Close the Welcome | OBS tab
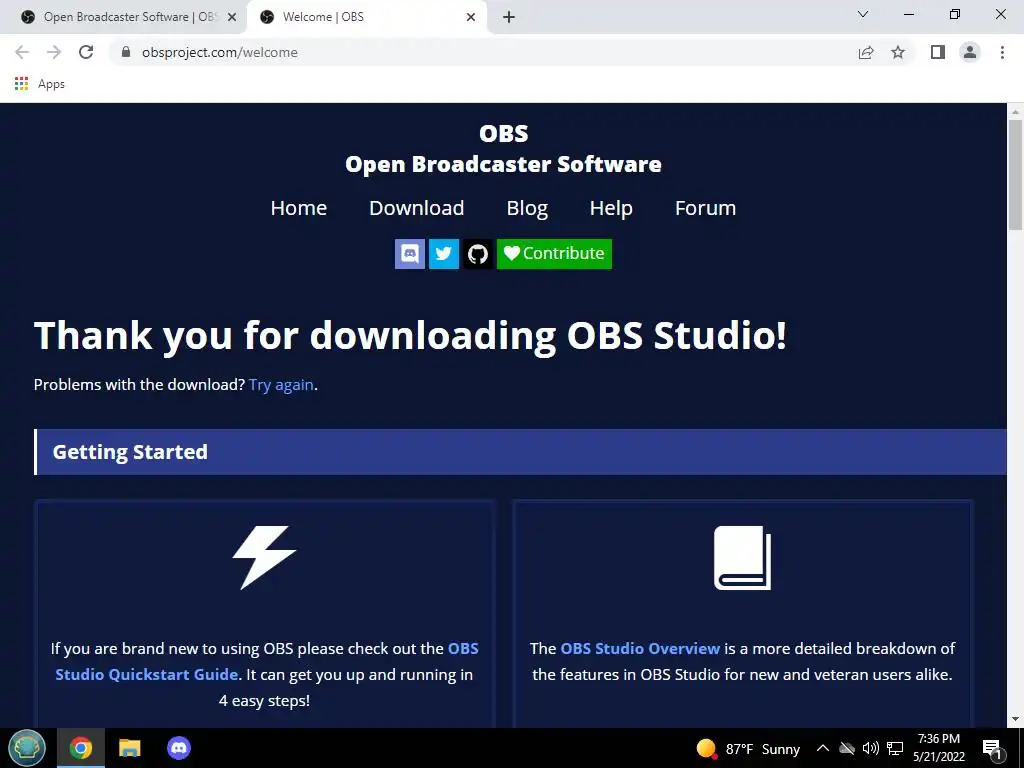The width and height of the screenshot is (1024, 768). 471,17
